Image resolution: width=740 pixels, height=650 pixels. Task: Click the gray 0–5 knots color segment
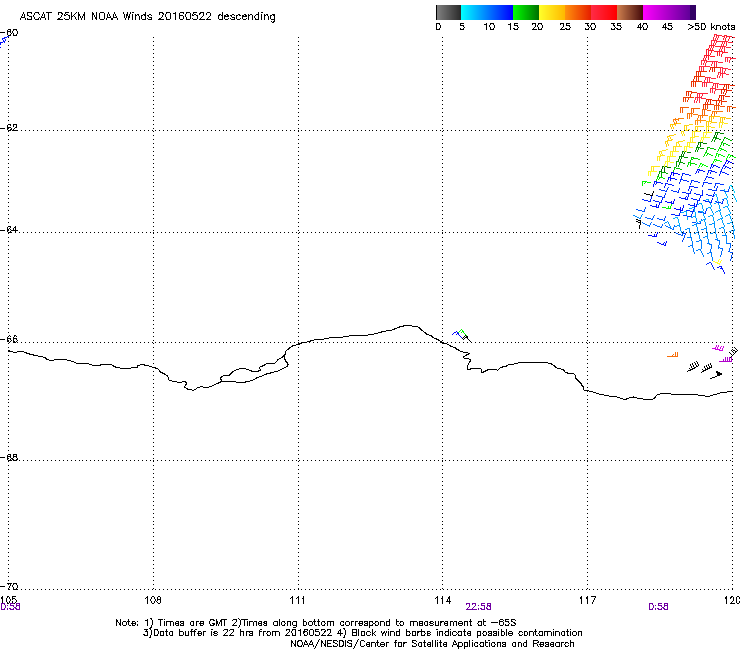(449, 12)
